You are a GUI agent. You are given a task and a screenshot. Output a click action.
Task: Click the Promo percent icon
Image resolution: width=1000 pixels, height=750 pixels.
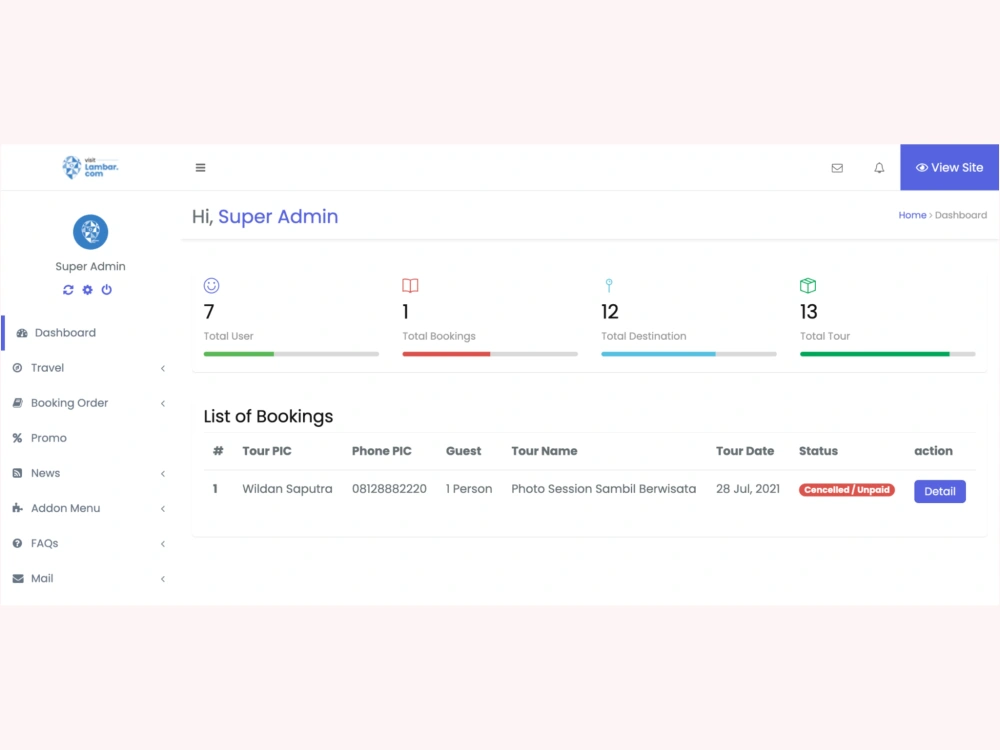[x=17, y=438]
